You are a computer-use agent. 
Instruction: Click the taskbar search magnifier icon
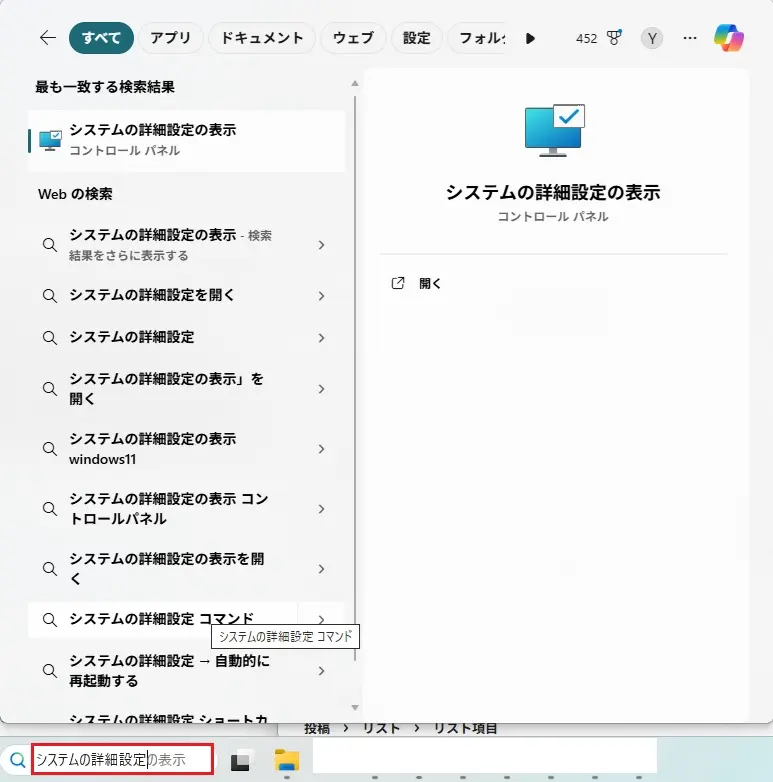(18, 760)
